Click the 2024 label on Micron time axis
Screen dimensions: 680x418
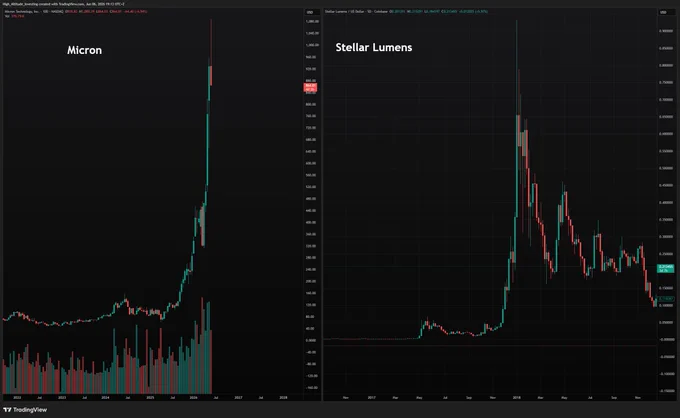[105, 397]
